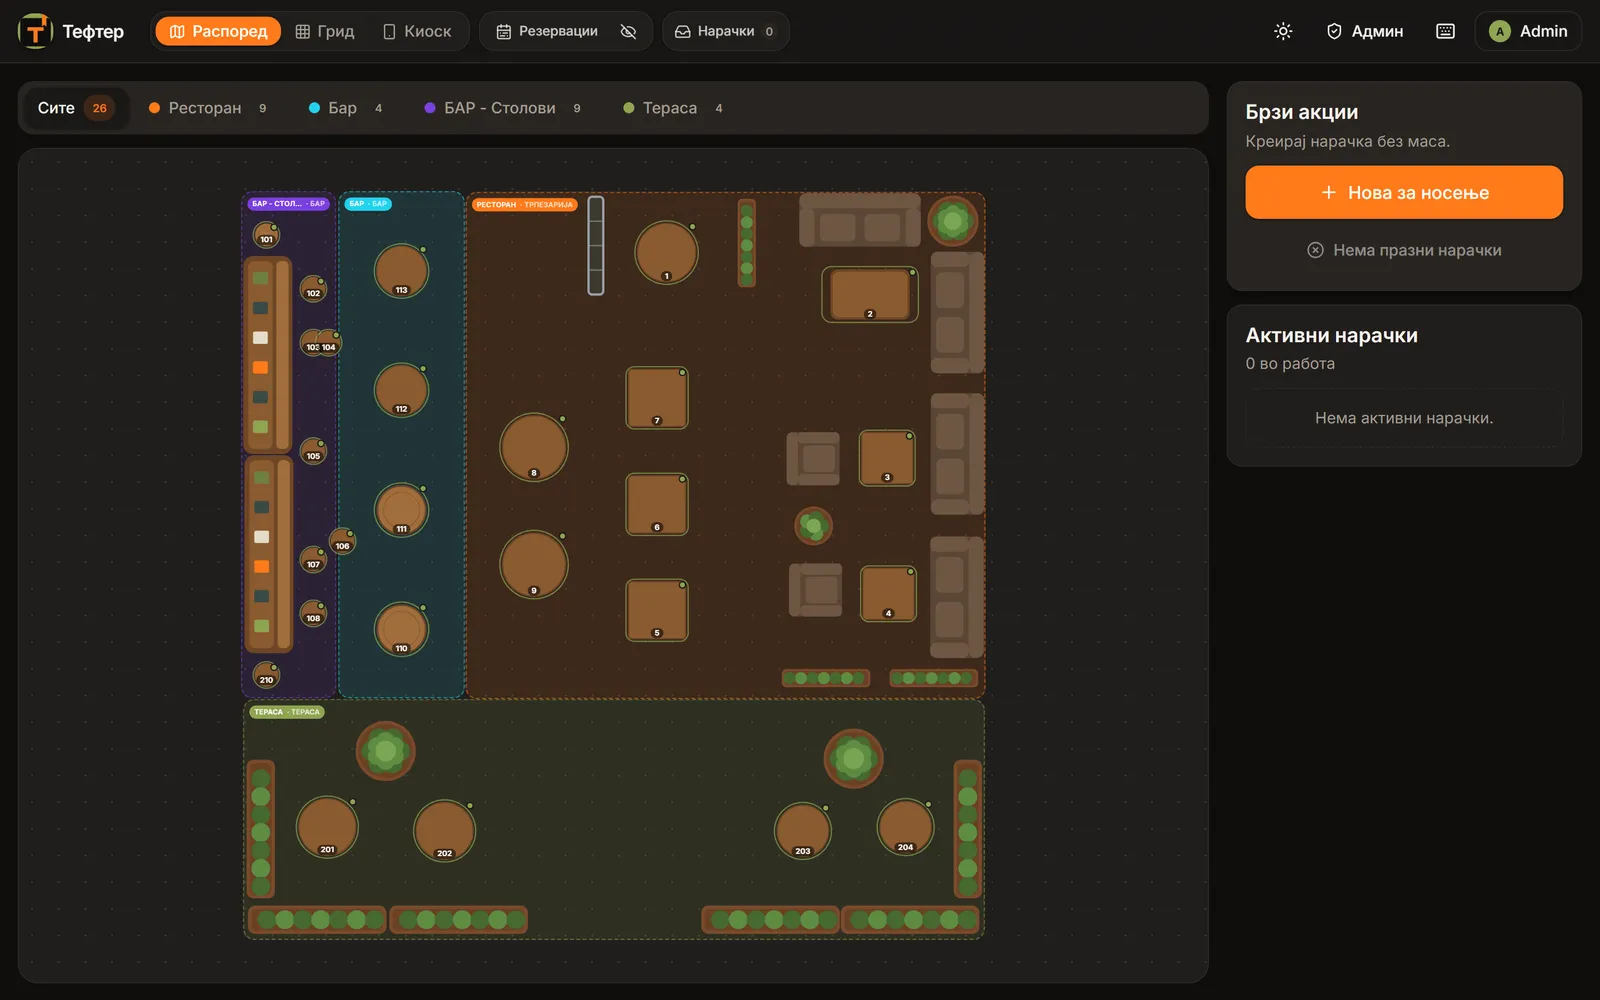Click the Тефтер logo icon

coord(36,31)
